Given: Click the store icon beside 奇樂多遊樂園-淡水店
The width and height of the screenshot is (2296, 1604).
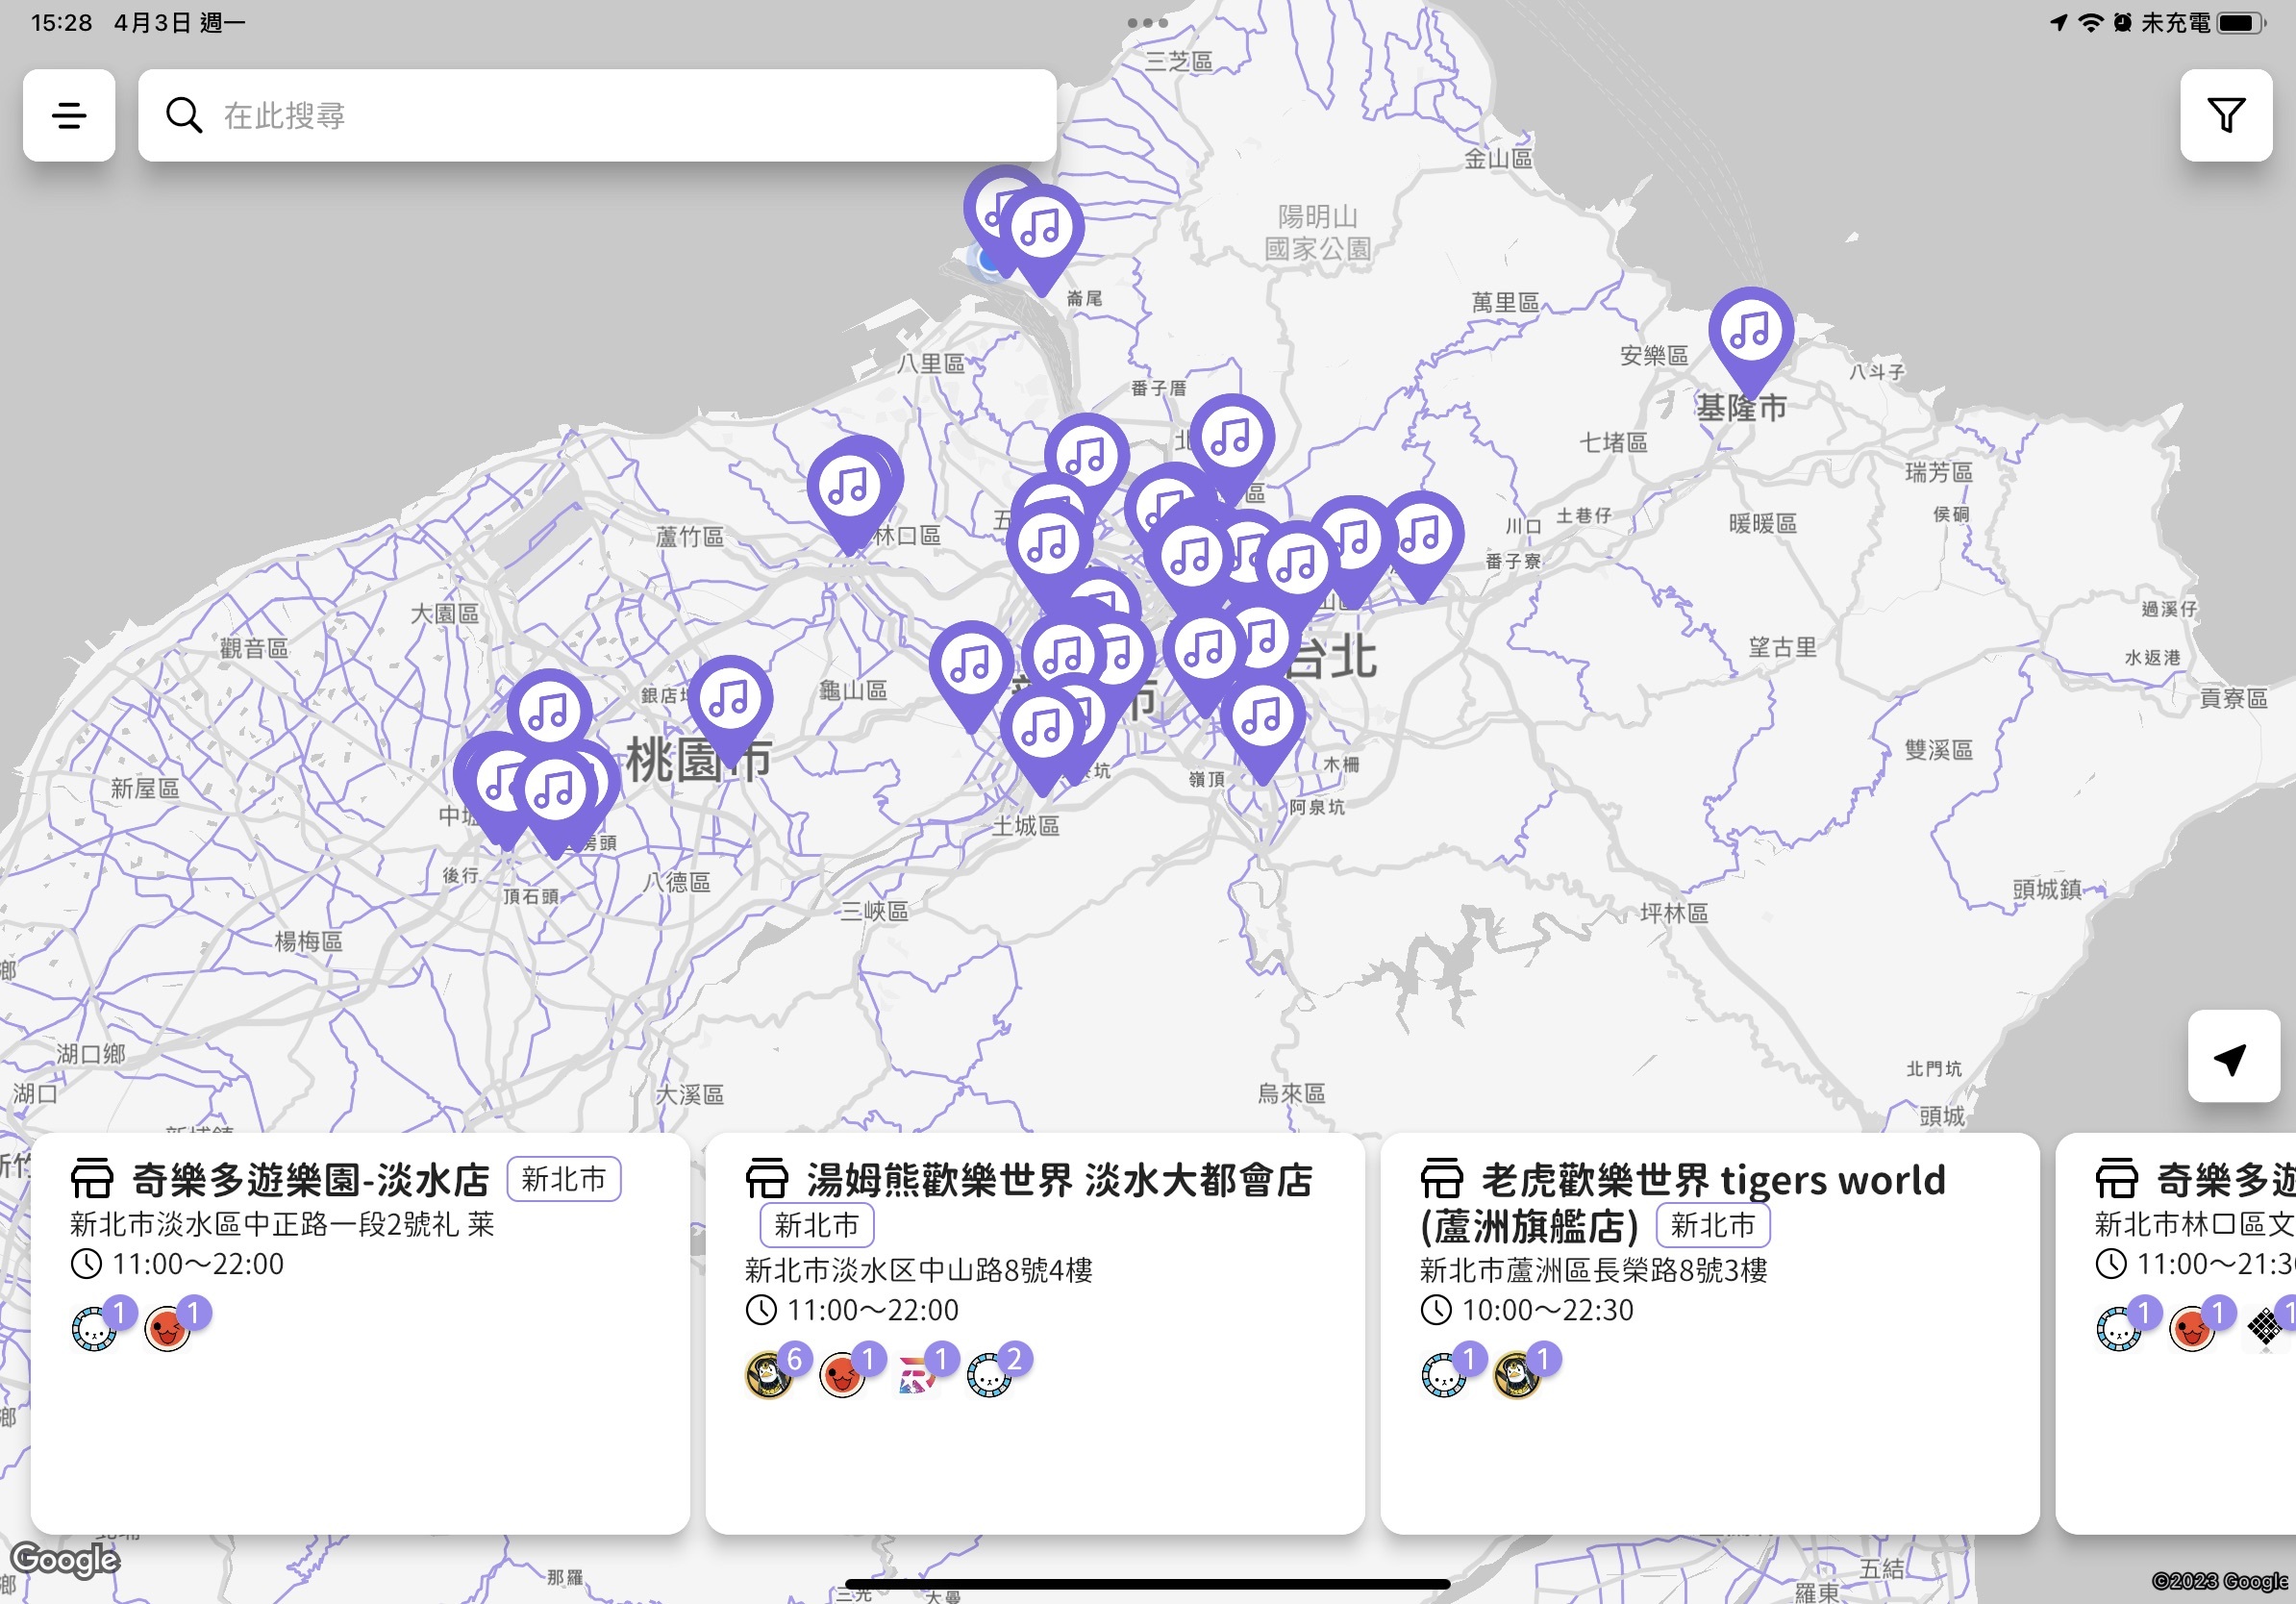Looking at the screenshot, I should click(92, 1179).
